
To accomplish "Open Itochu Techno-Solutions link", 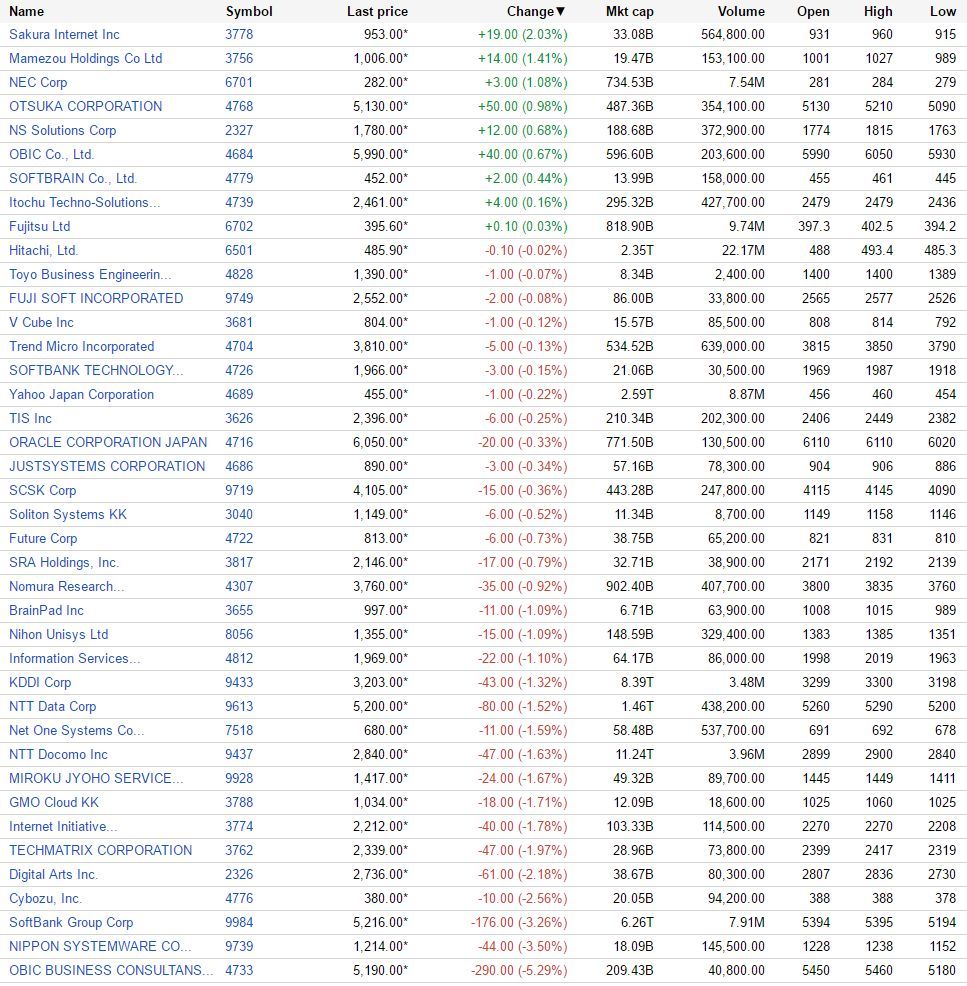I will (x=84, y=202).
